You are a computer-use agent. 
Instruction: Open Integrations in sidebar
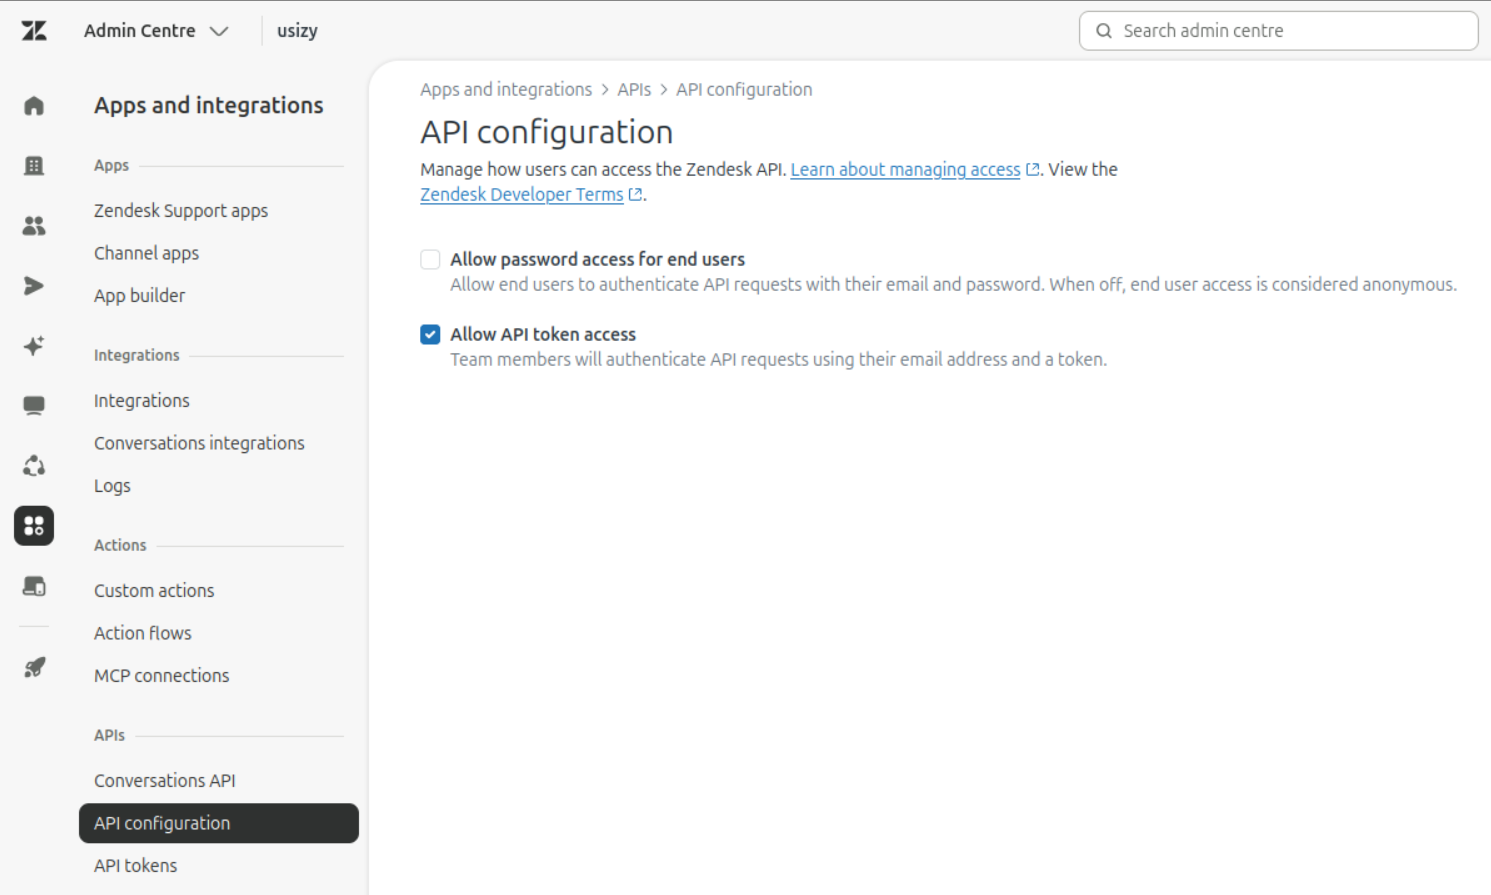[142, 401]
